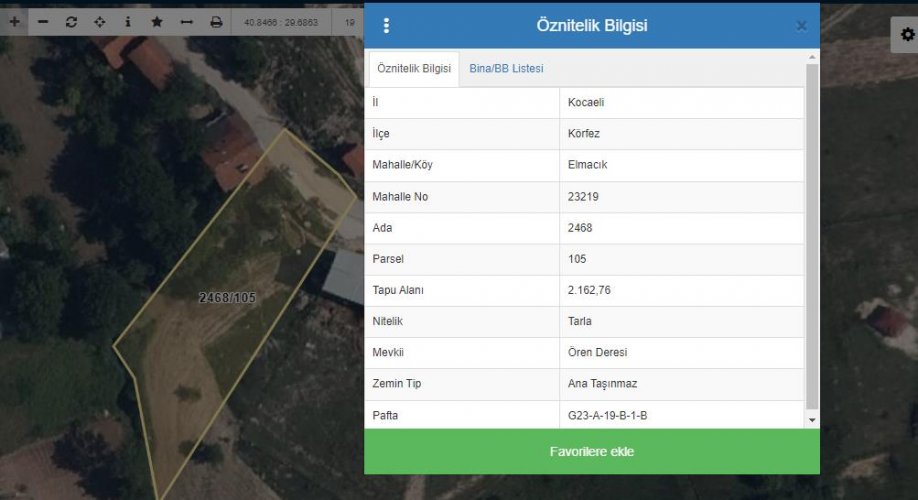
Task: Open favorites with the star icon
Action: (x=157, y=21)
